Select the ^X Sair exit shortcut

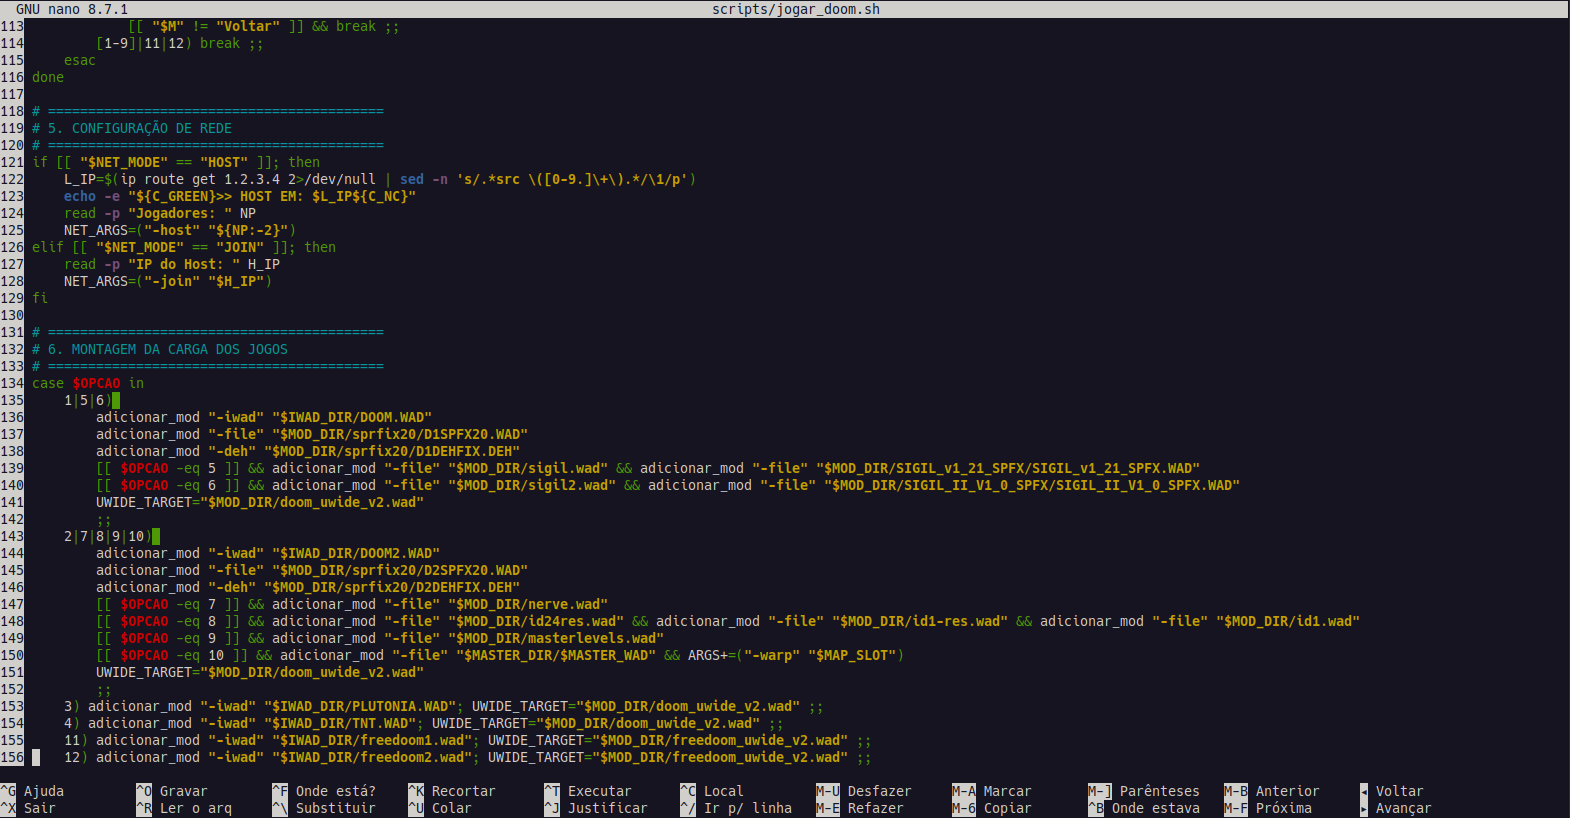point(28,808)
